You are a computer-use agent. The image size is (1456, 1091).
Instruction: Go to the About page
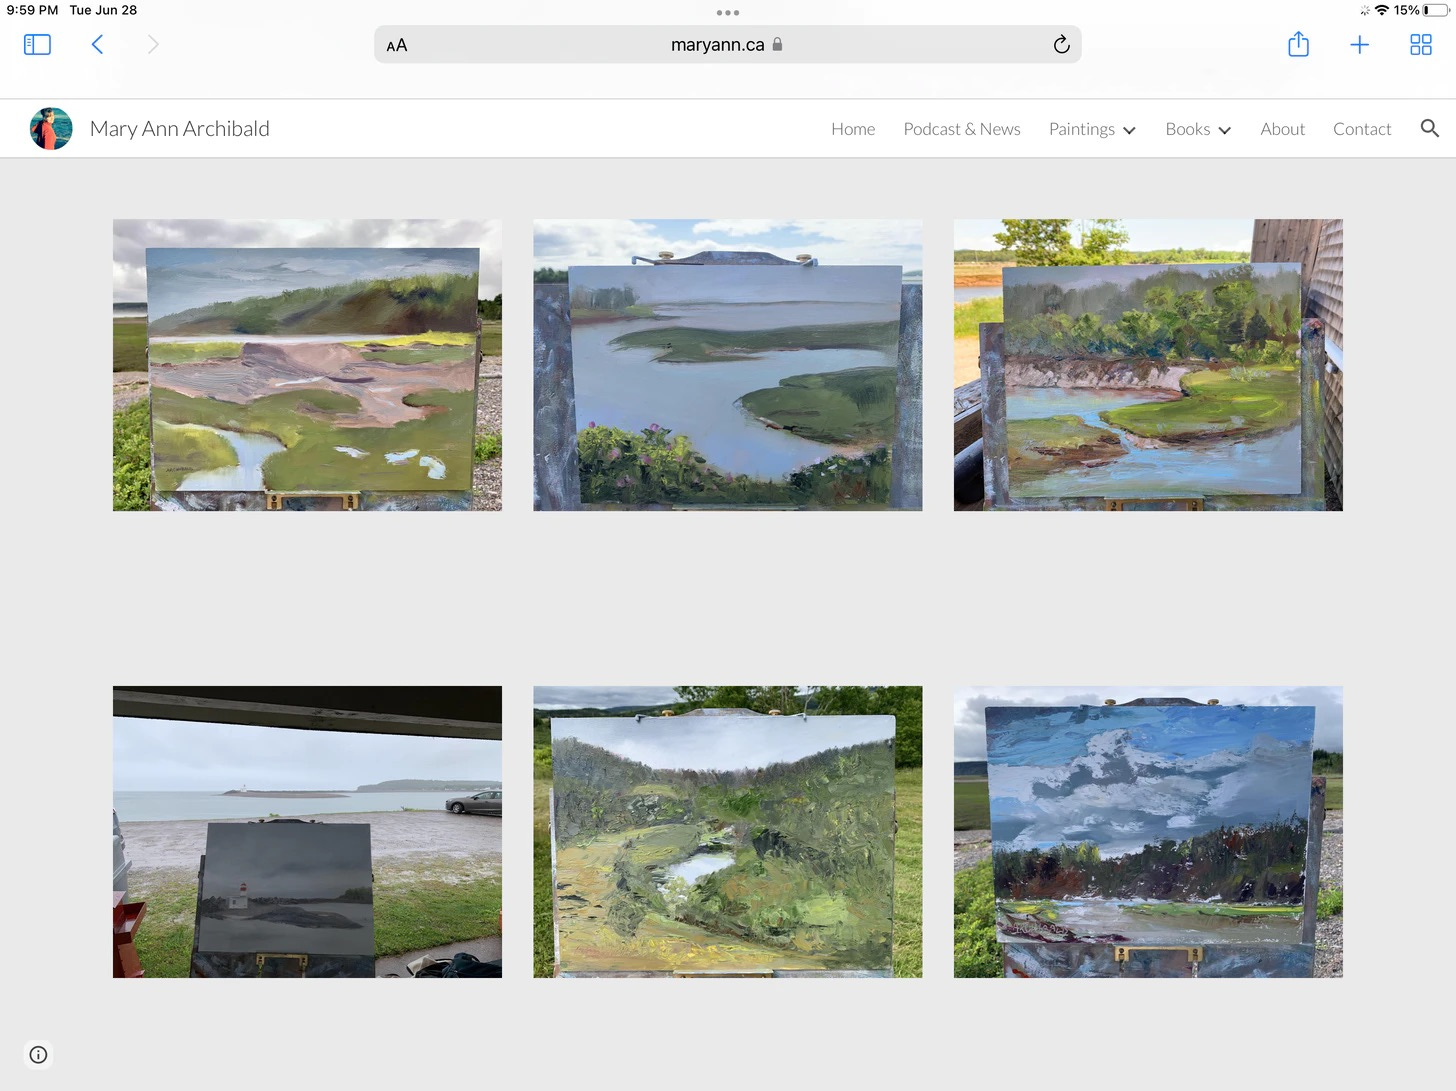pos(1282,129)
